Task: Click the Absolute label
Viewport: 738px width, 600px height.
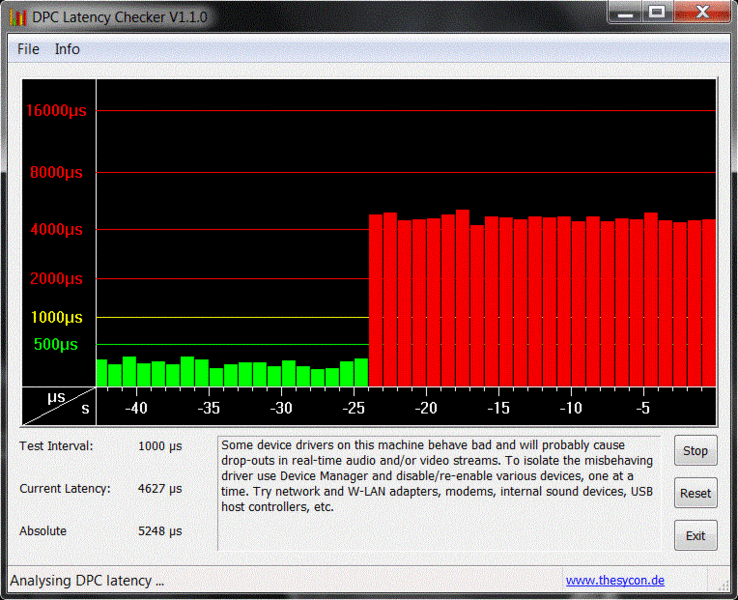Action: pos(43,531)
